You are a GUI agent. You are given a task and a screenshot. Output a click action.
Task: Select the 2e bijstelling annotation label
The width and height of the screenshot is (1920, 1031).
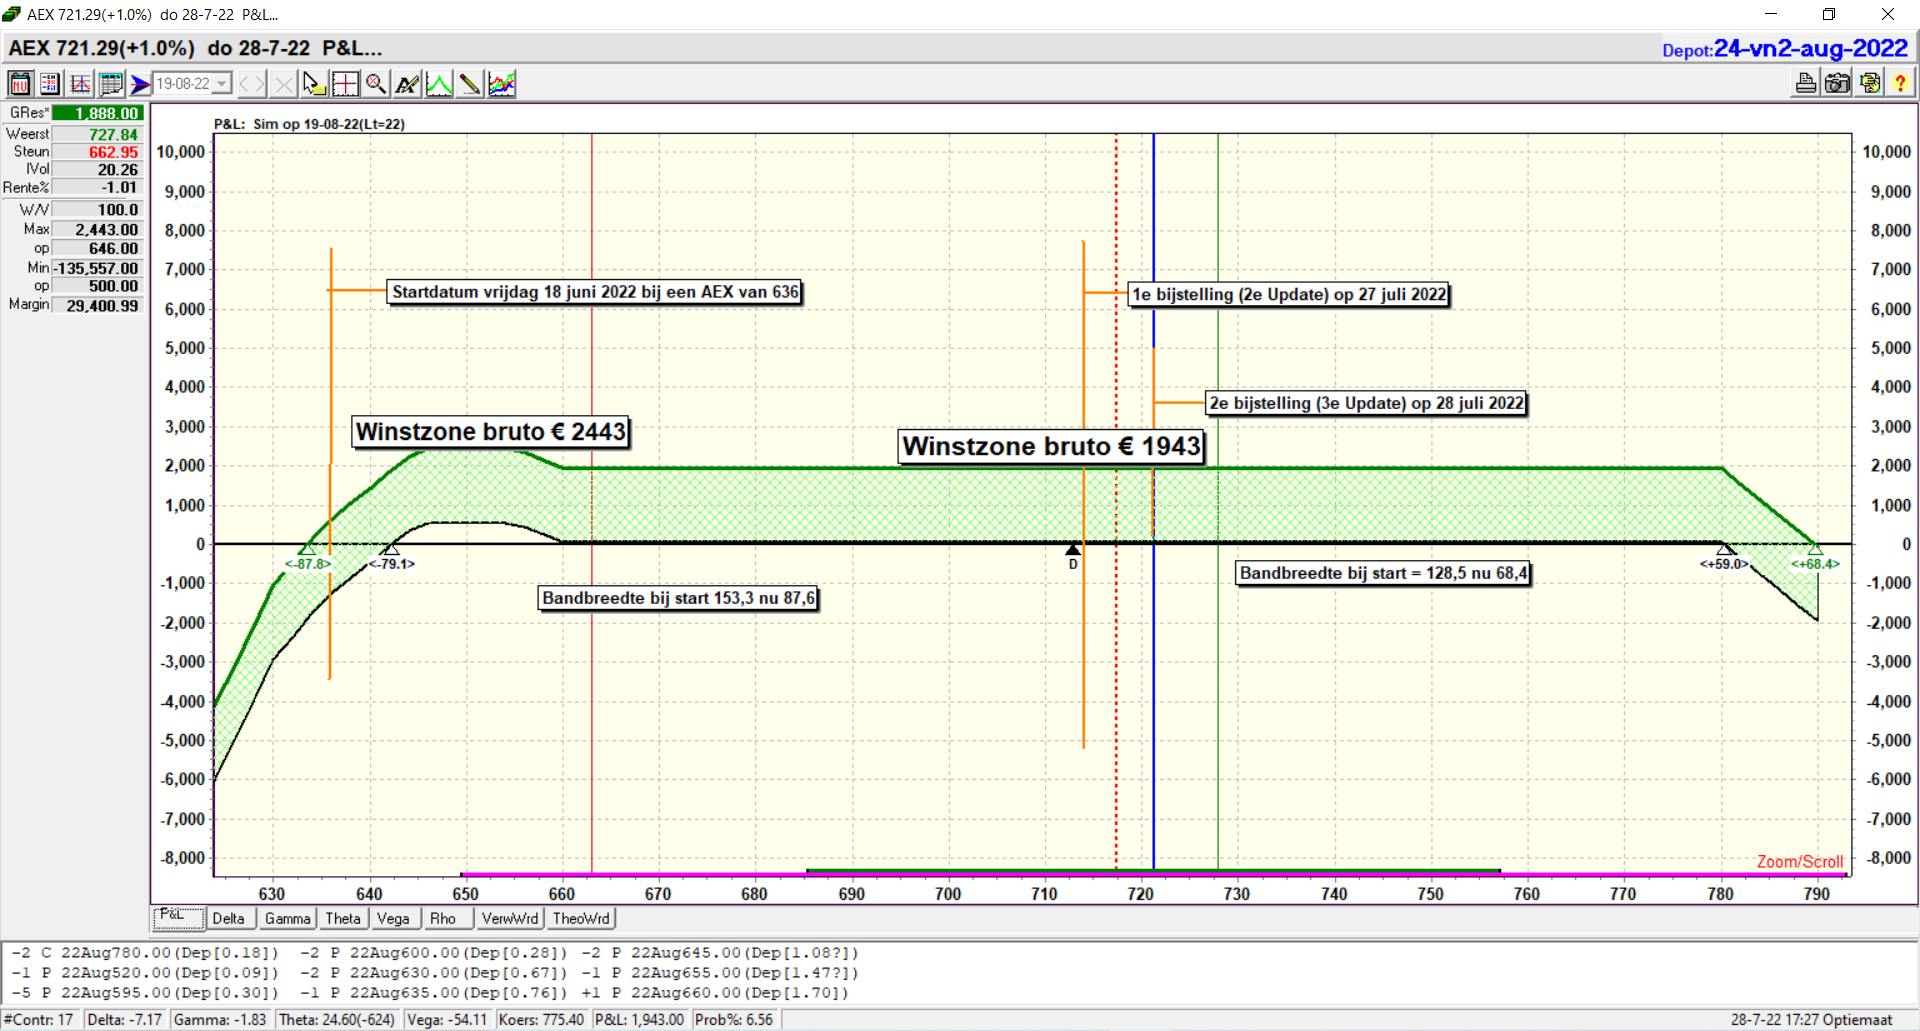click(x=1366, y=404)
